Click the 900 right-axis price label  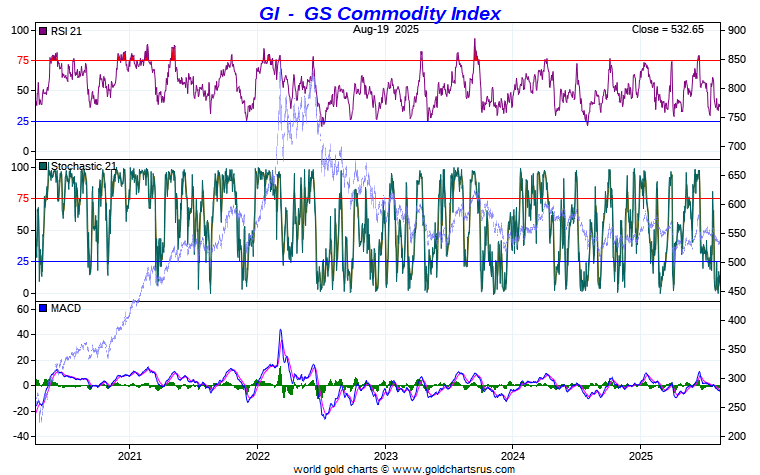(736, 30)
